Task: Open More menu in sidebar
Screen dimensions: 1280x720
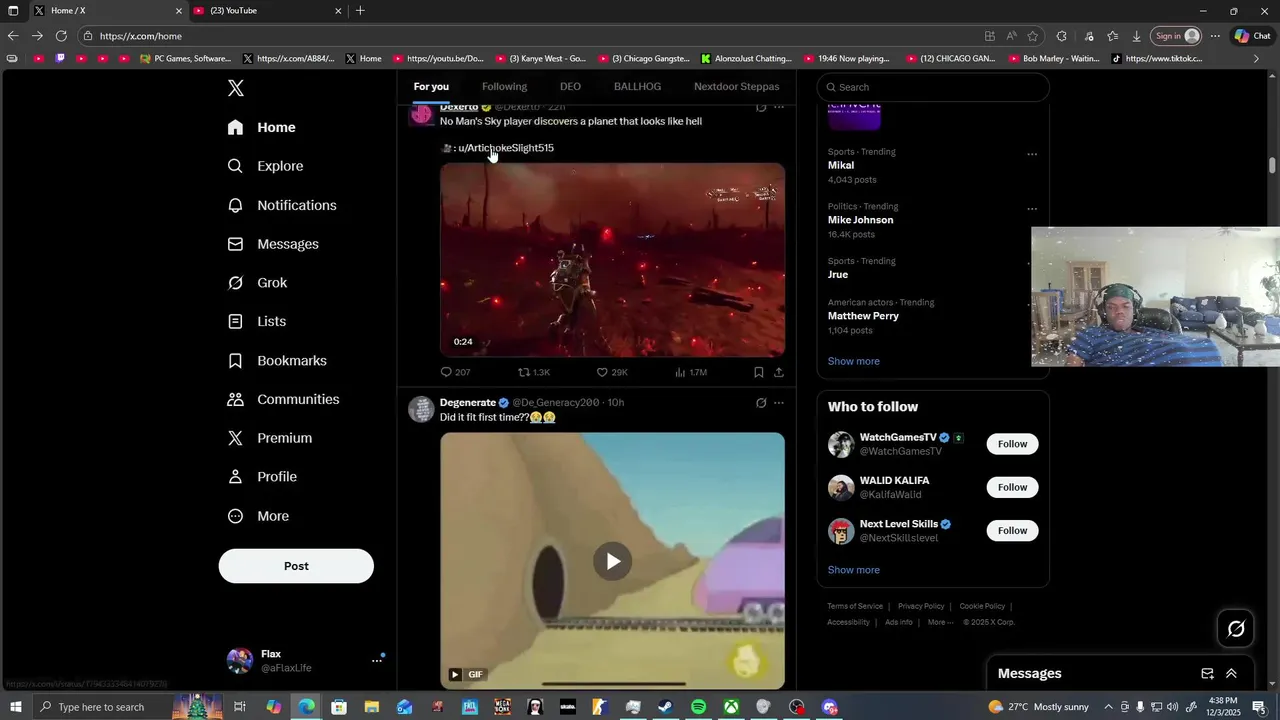Action: tap(258, 516)
